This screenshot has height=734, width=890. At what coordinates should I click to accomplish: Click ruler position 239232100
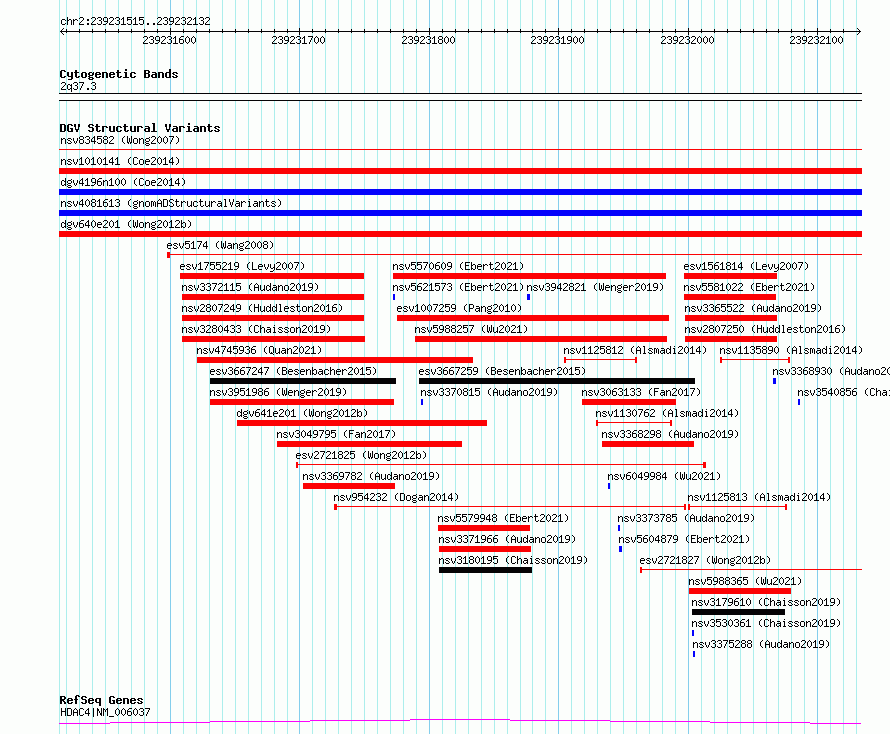[817, 40]
